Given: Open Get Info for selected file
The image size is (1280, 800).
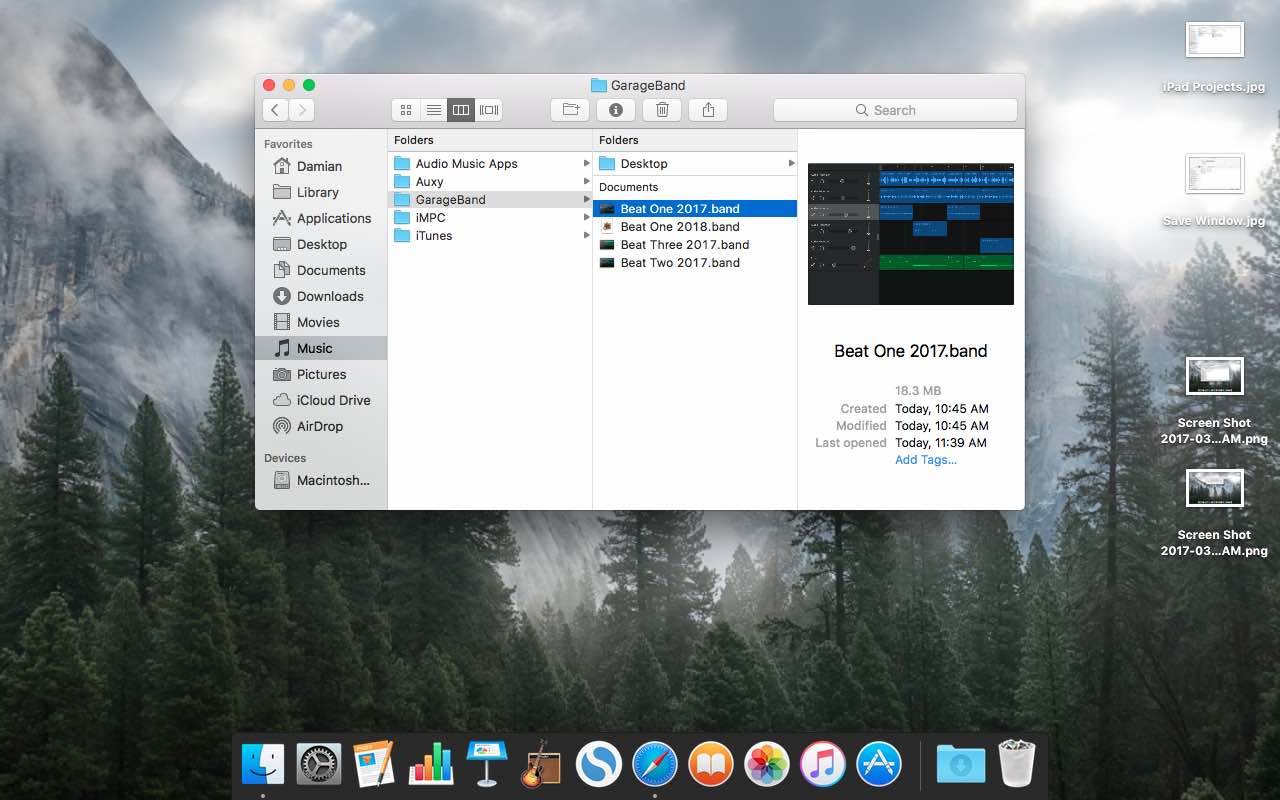Looking at the screenshot, I should click(616, 110).
